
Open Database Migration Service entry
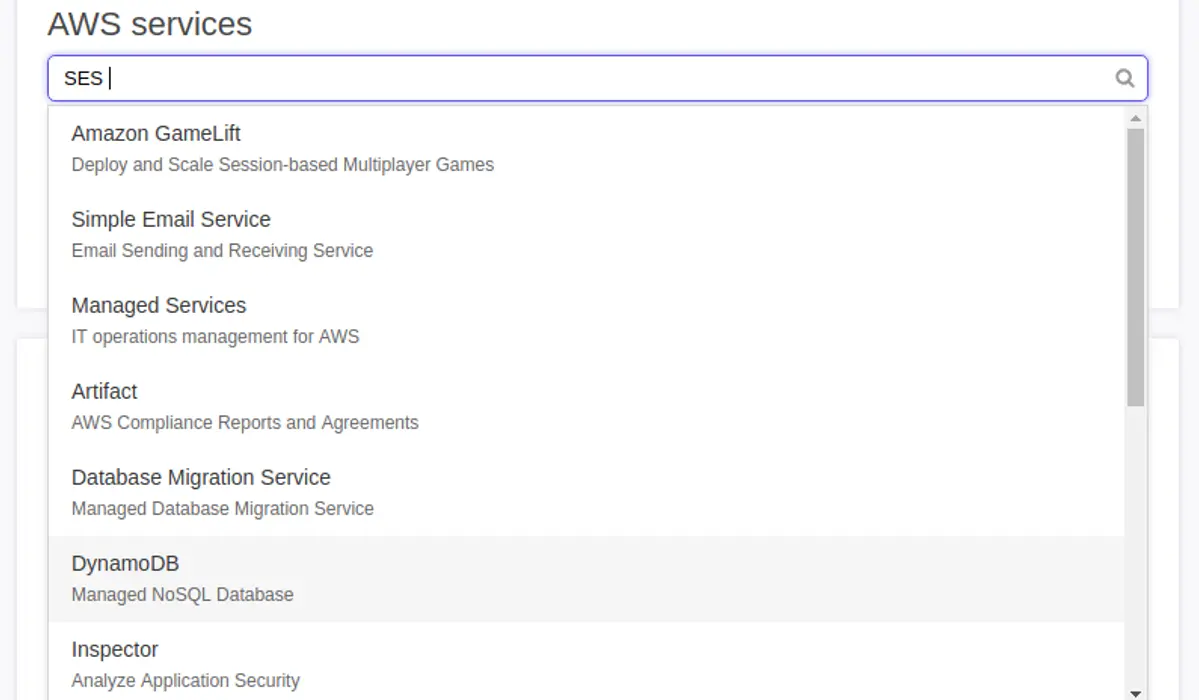(587, 493)
